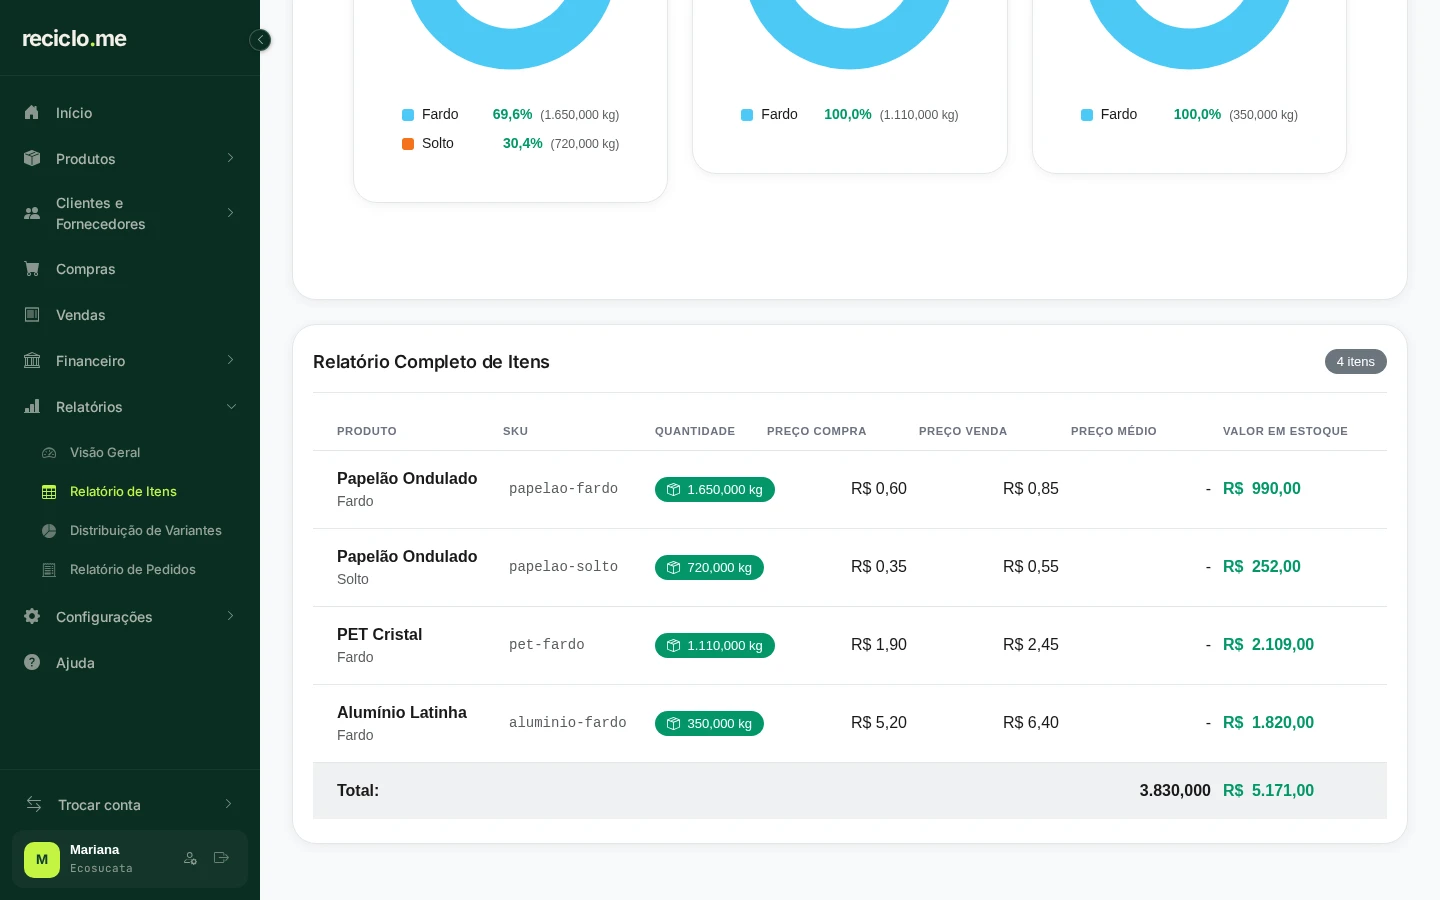
Task: Click the Relatórios bar chart icon
Action: 32,407
